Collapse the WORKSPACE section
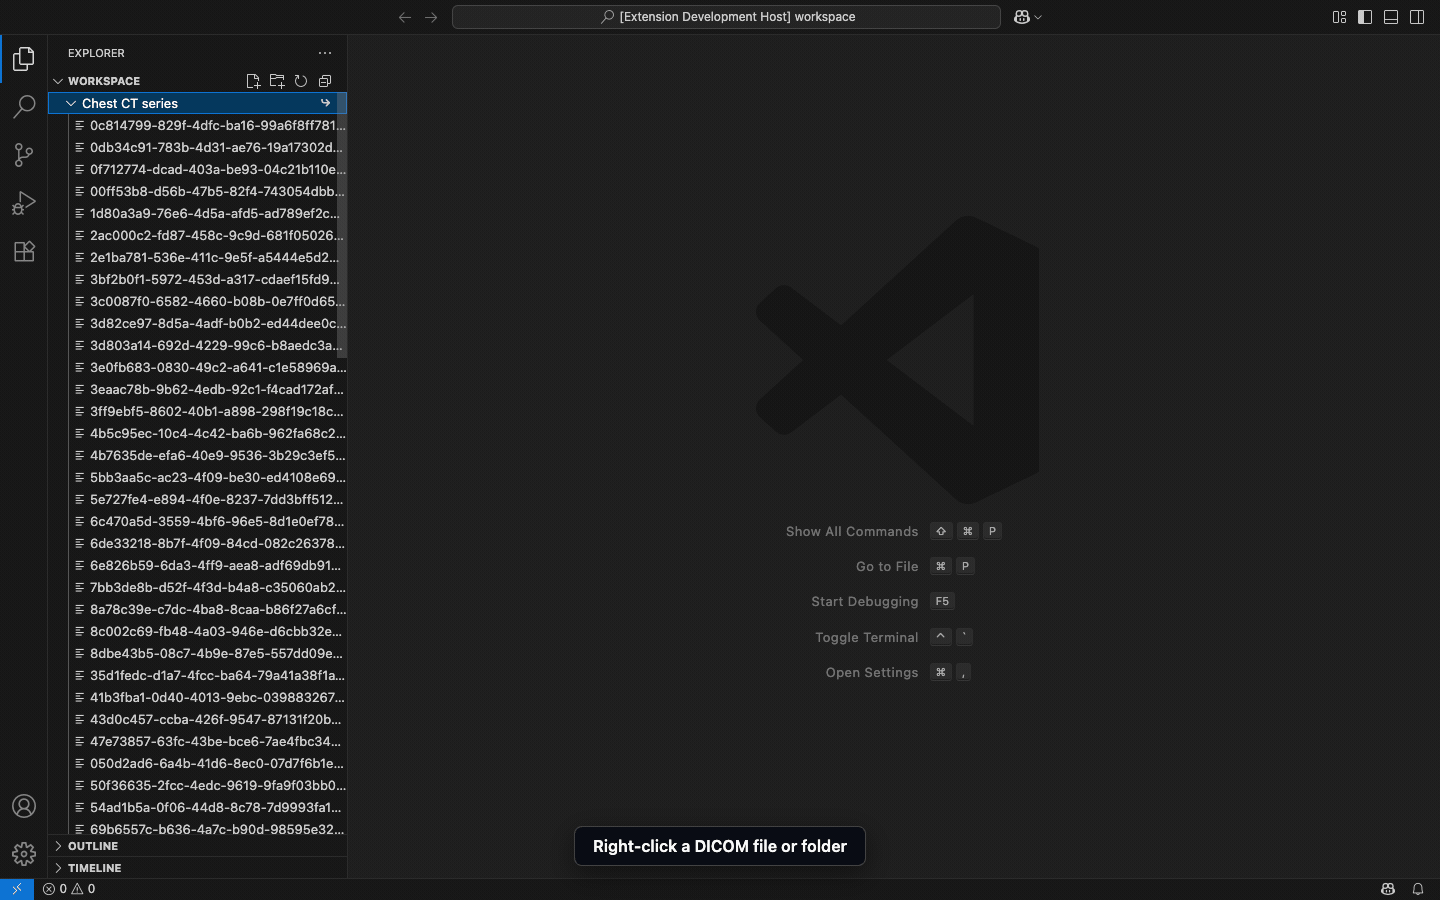The width and height of the screenshot is (1440, 900). (x=58, y=81)
